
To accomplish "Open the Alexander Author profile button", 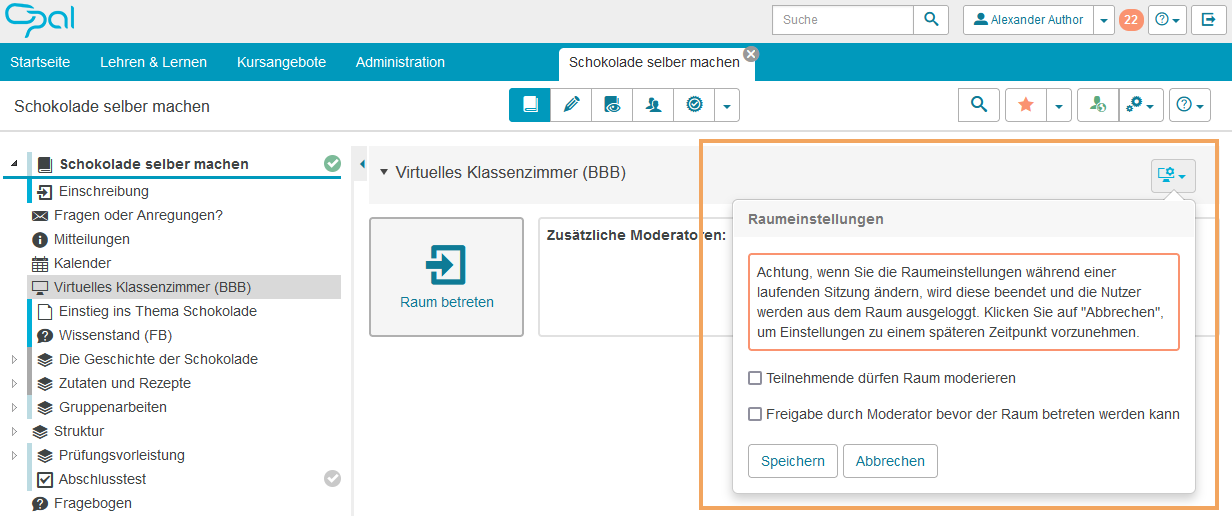I will point(1028,20).
